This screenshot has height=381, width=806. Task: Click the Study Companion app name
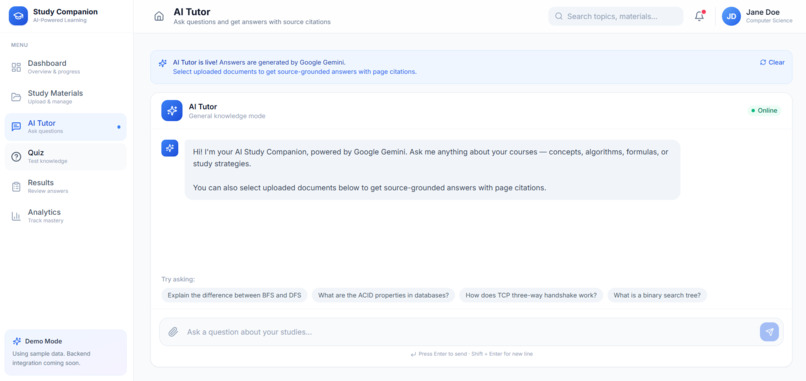tap(65, 12)
